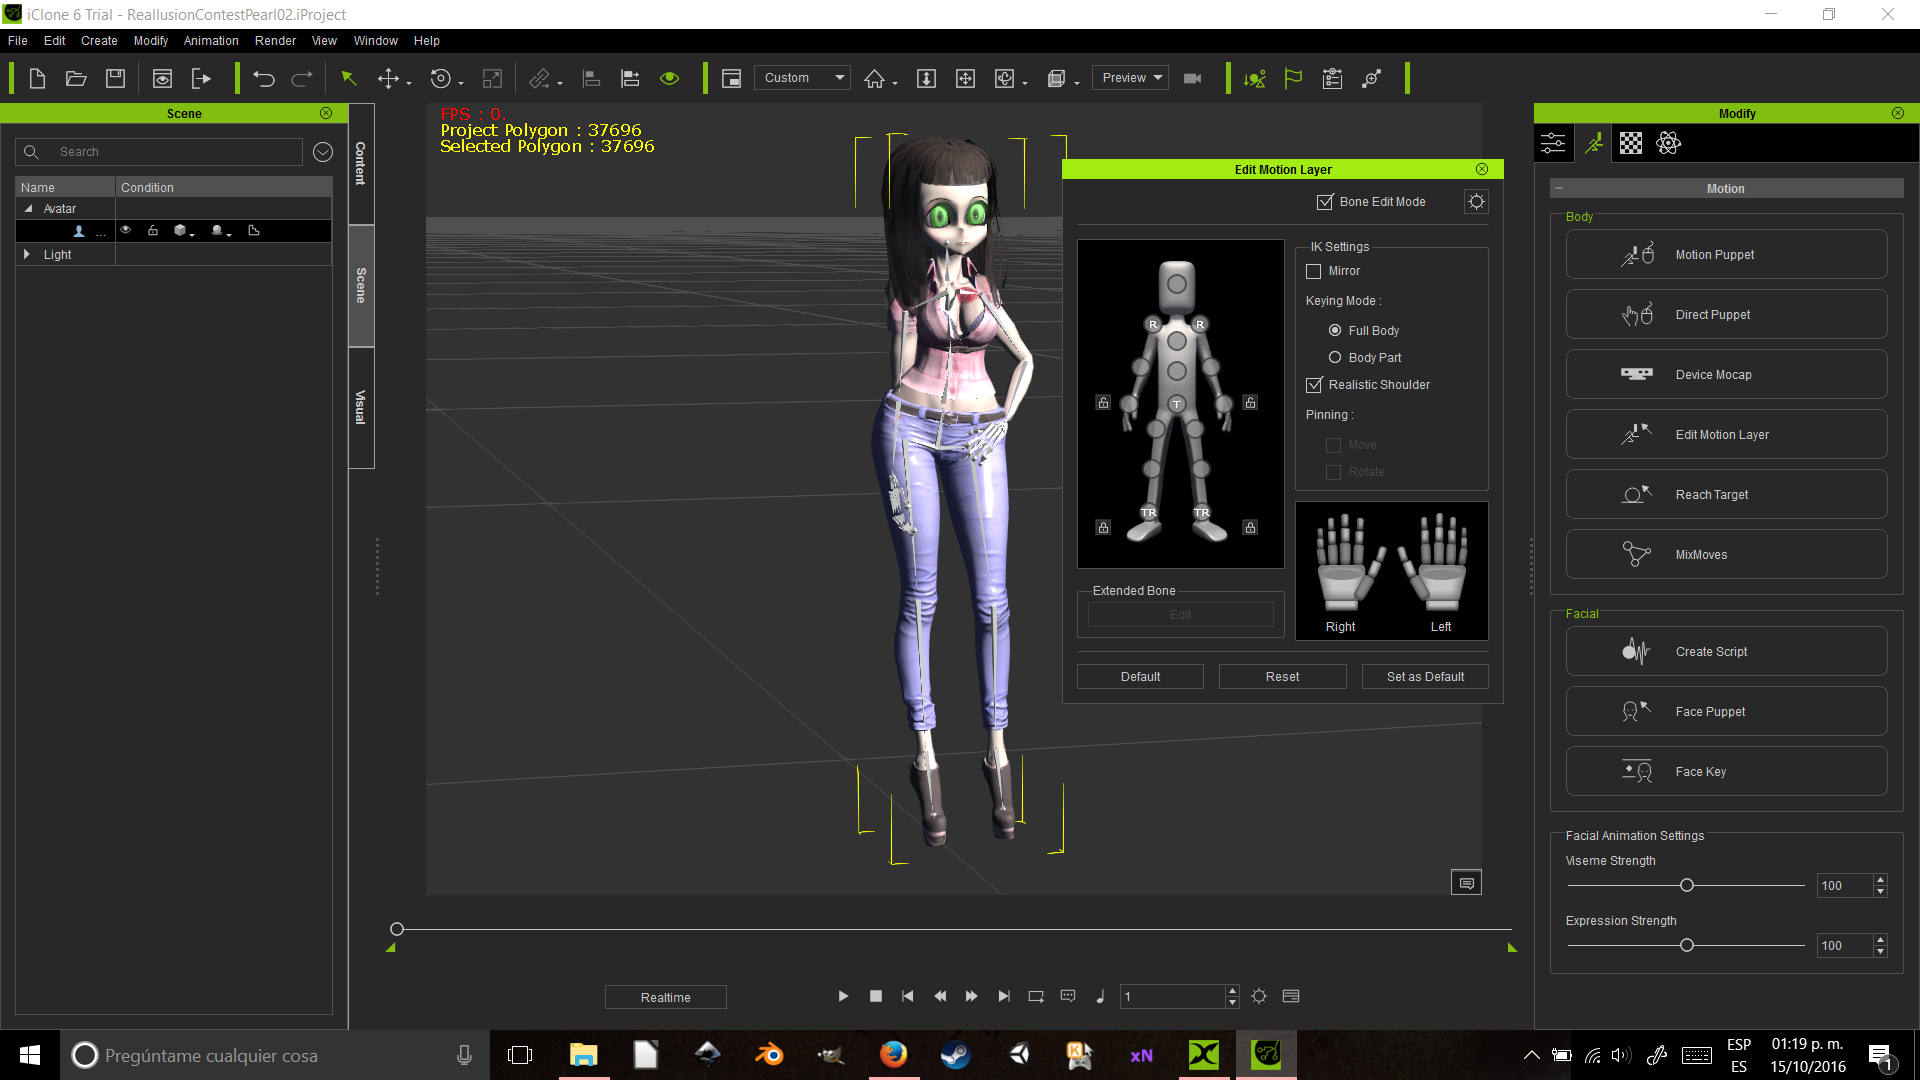Open the Render menu

point(275,41)
